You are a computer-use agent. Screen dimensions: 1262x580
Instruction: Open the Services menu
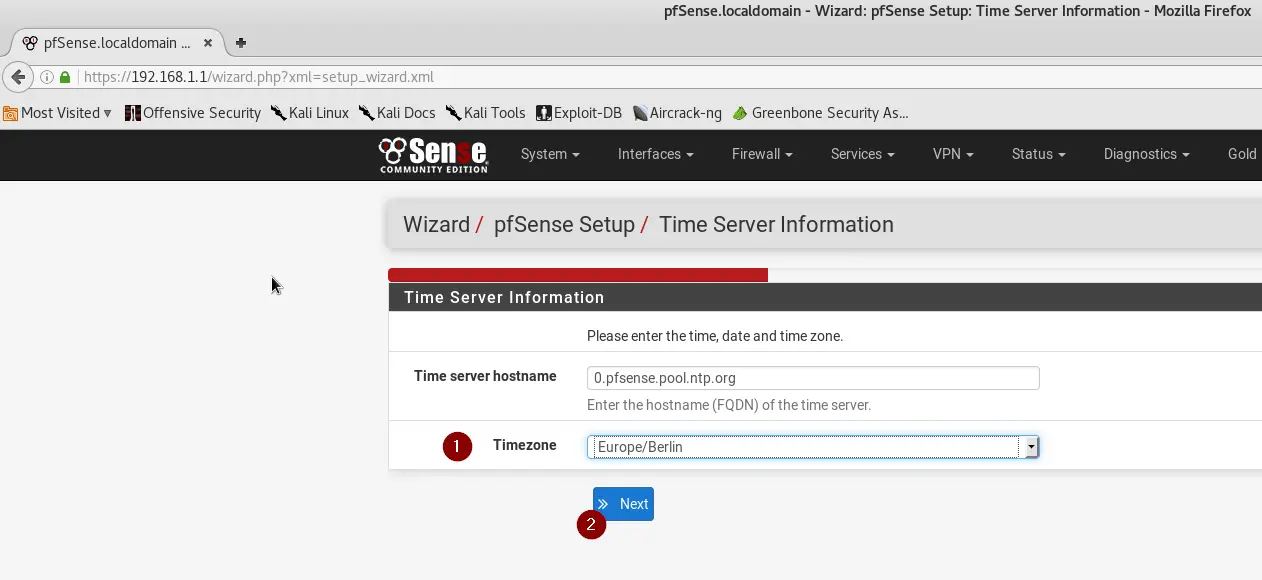[862, 154]
